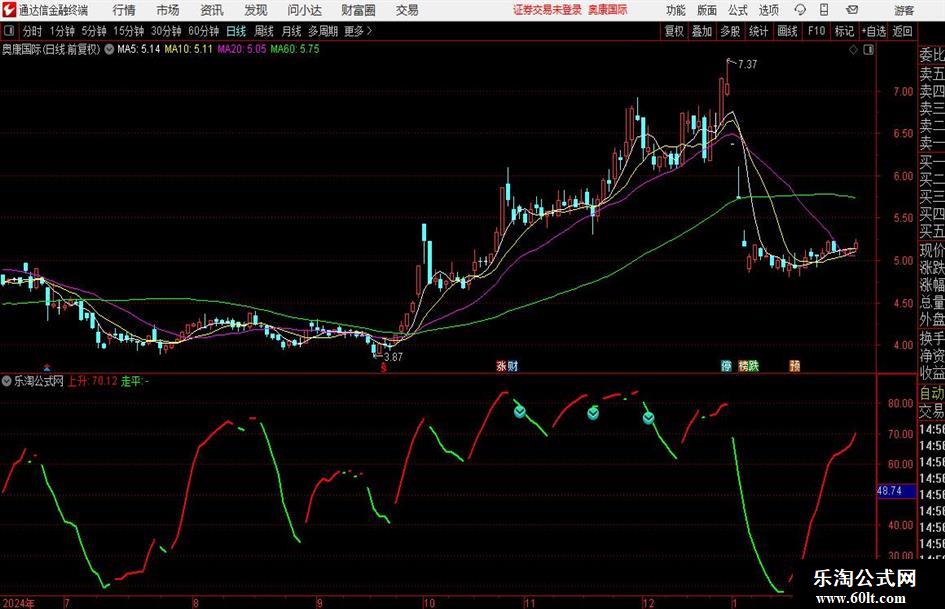945x609 pixels.
Task: Open the 交易 menu
Action: pyautogui.click(x=407, y=10)
